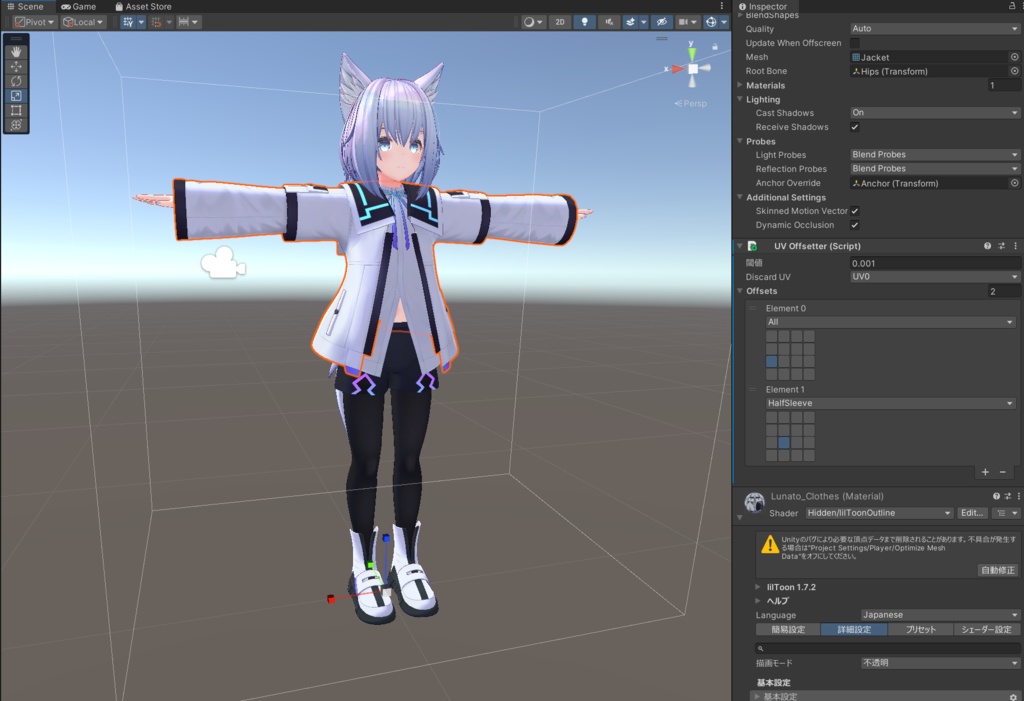The height and width of the screenshot is (701, 1024).
Task: Toggle scene lighting with the bulb icon
Action: click(584, 22)
